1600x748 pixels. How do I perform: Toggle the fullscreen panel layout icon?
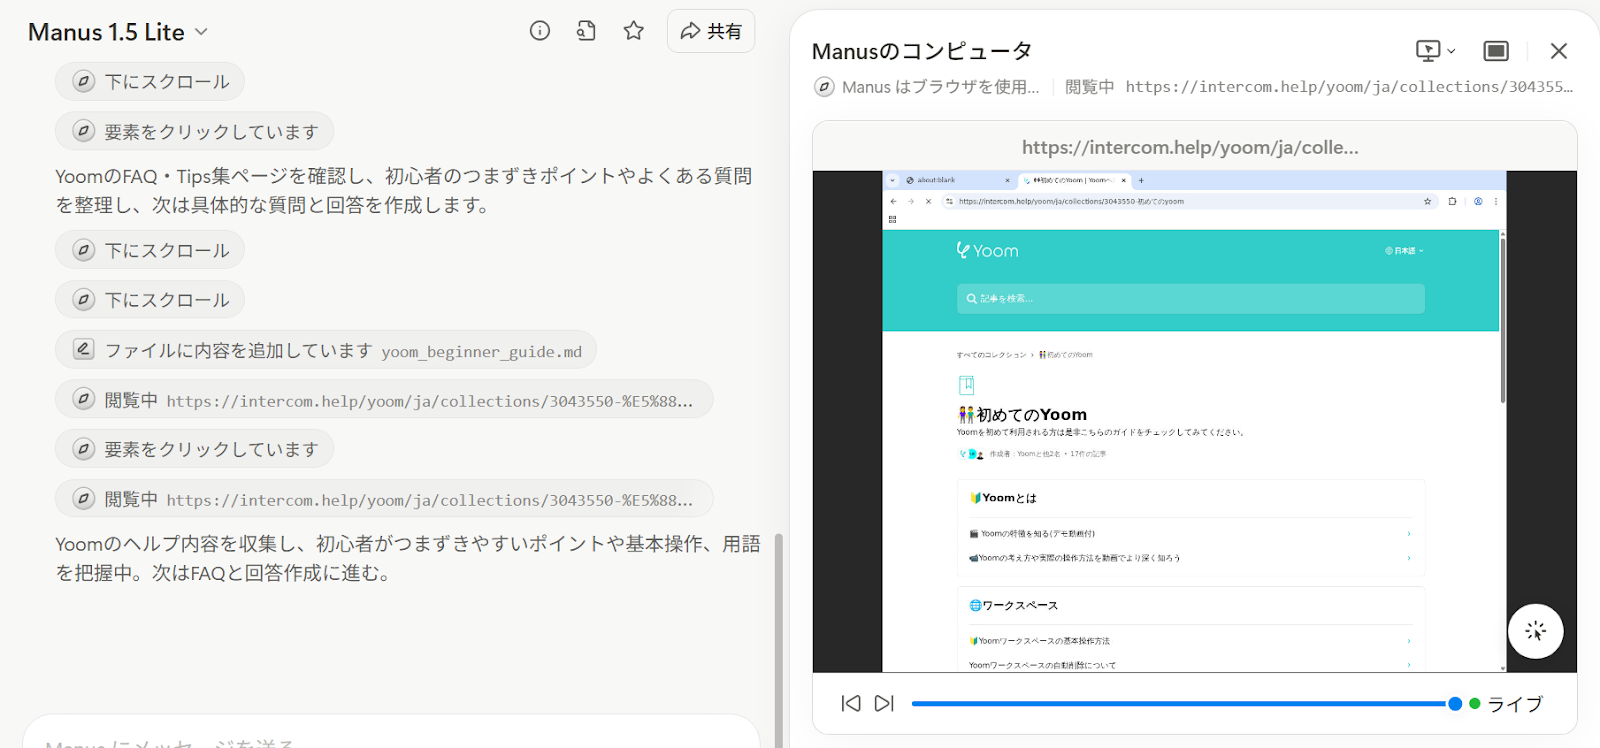coord(1496,51)
